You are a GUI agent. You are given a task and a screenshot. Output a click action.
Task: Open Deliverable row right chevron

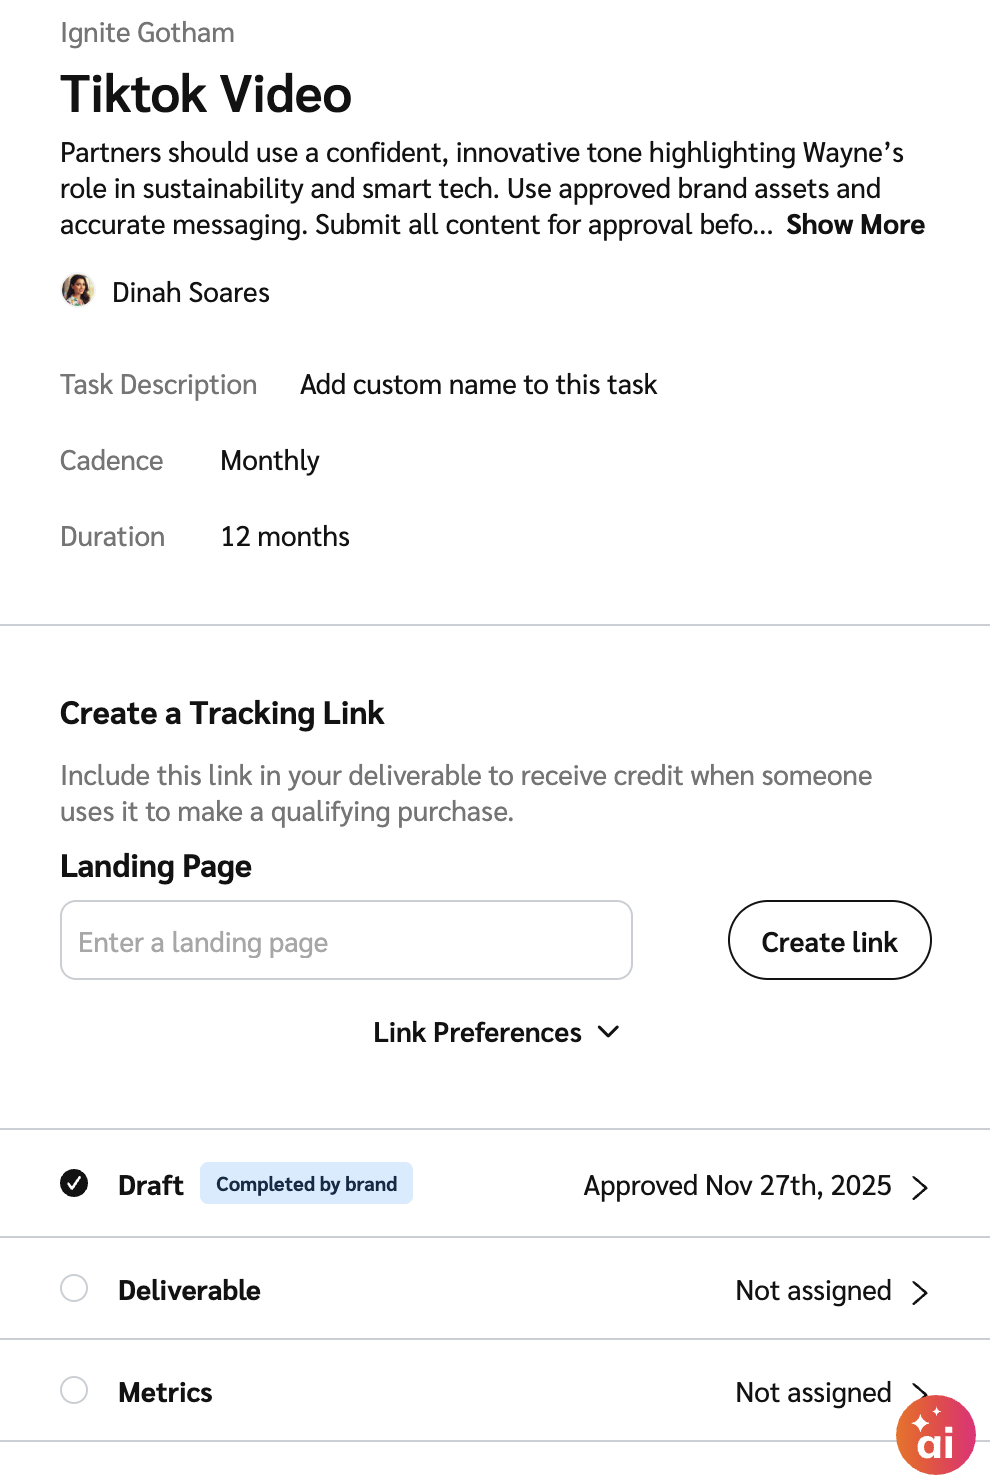pyautogui.click(x=920, y=1292)
